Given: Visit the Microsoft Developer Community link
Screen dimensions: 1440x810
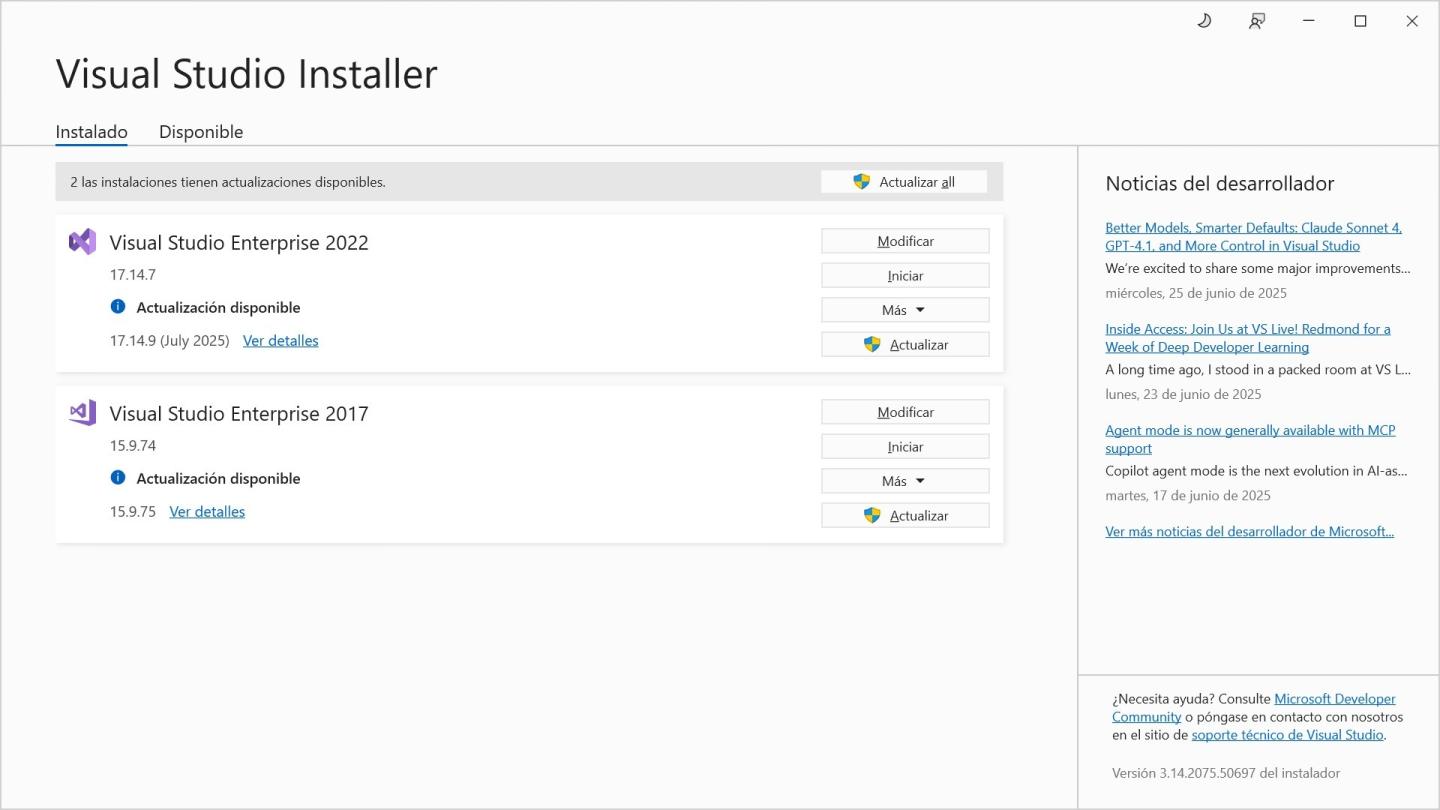Looking at the screenshot, I should pyautogui.click(x=1334, y=699).
